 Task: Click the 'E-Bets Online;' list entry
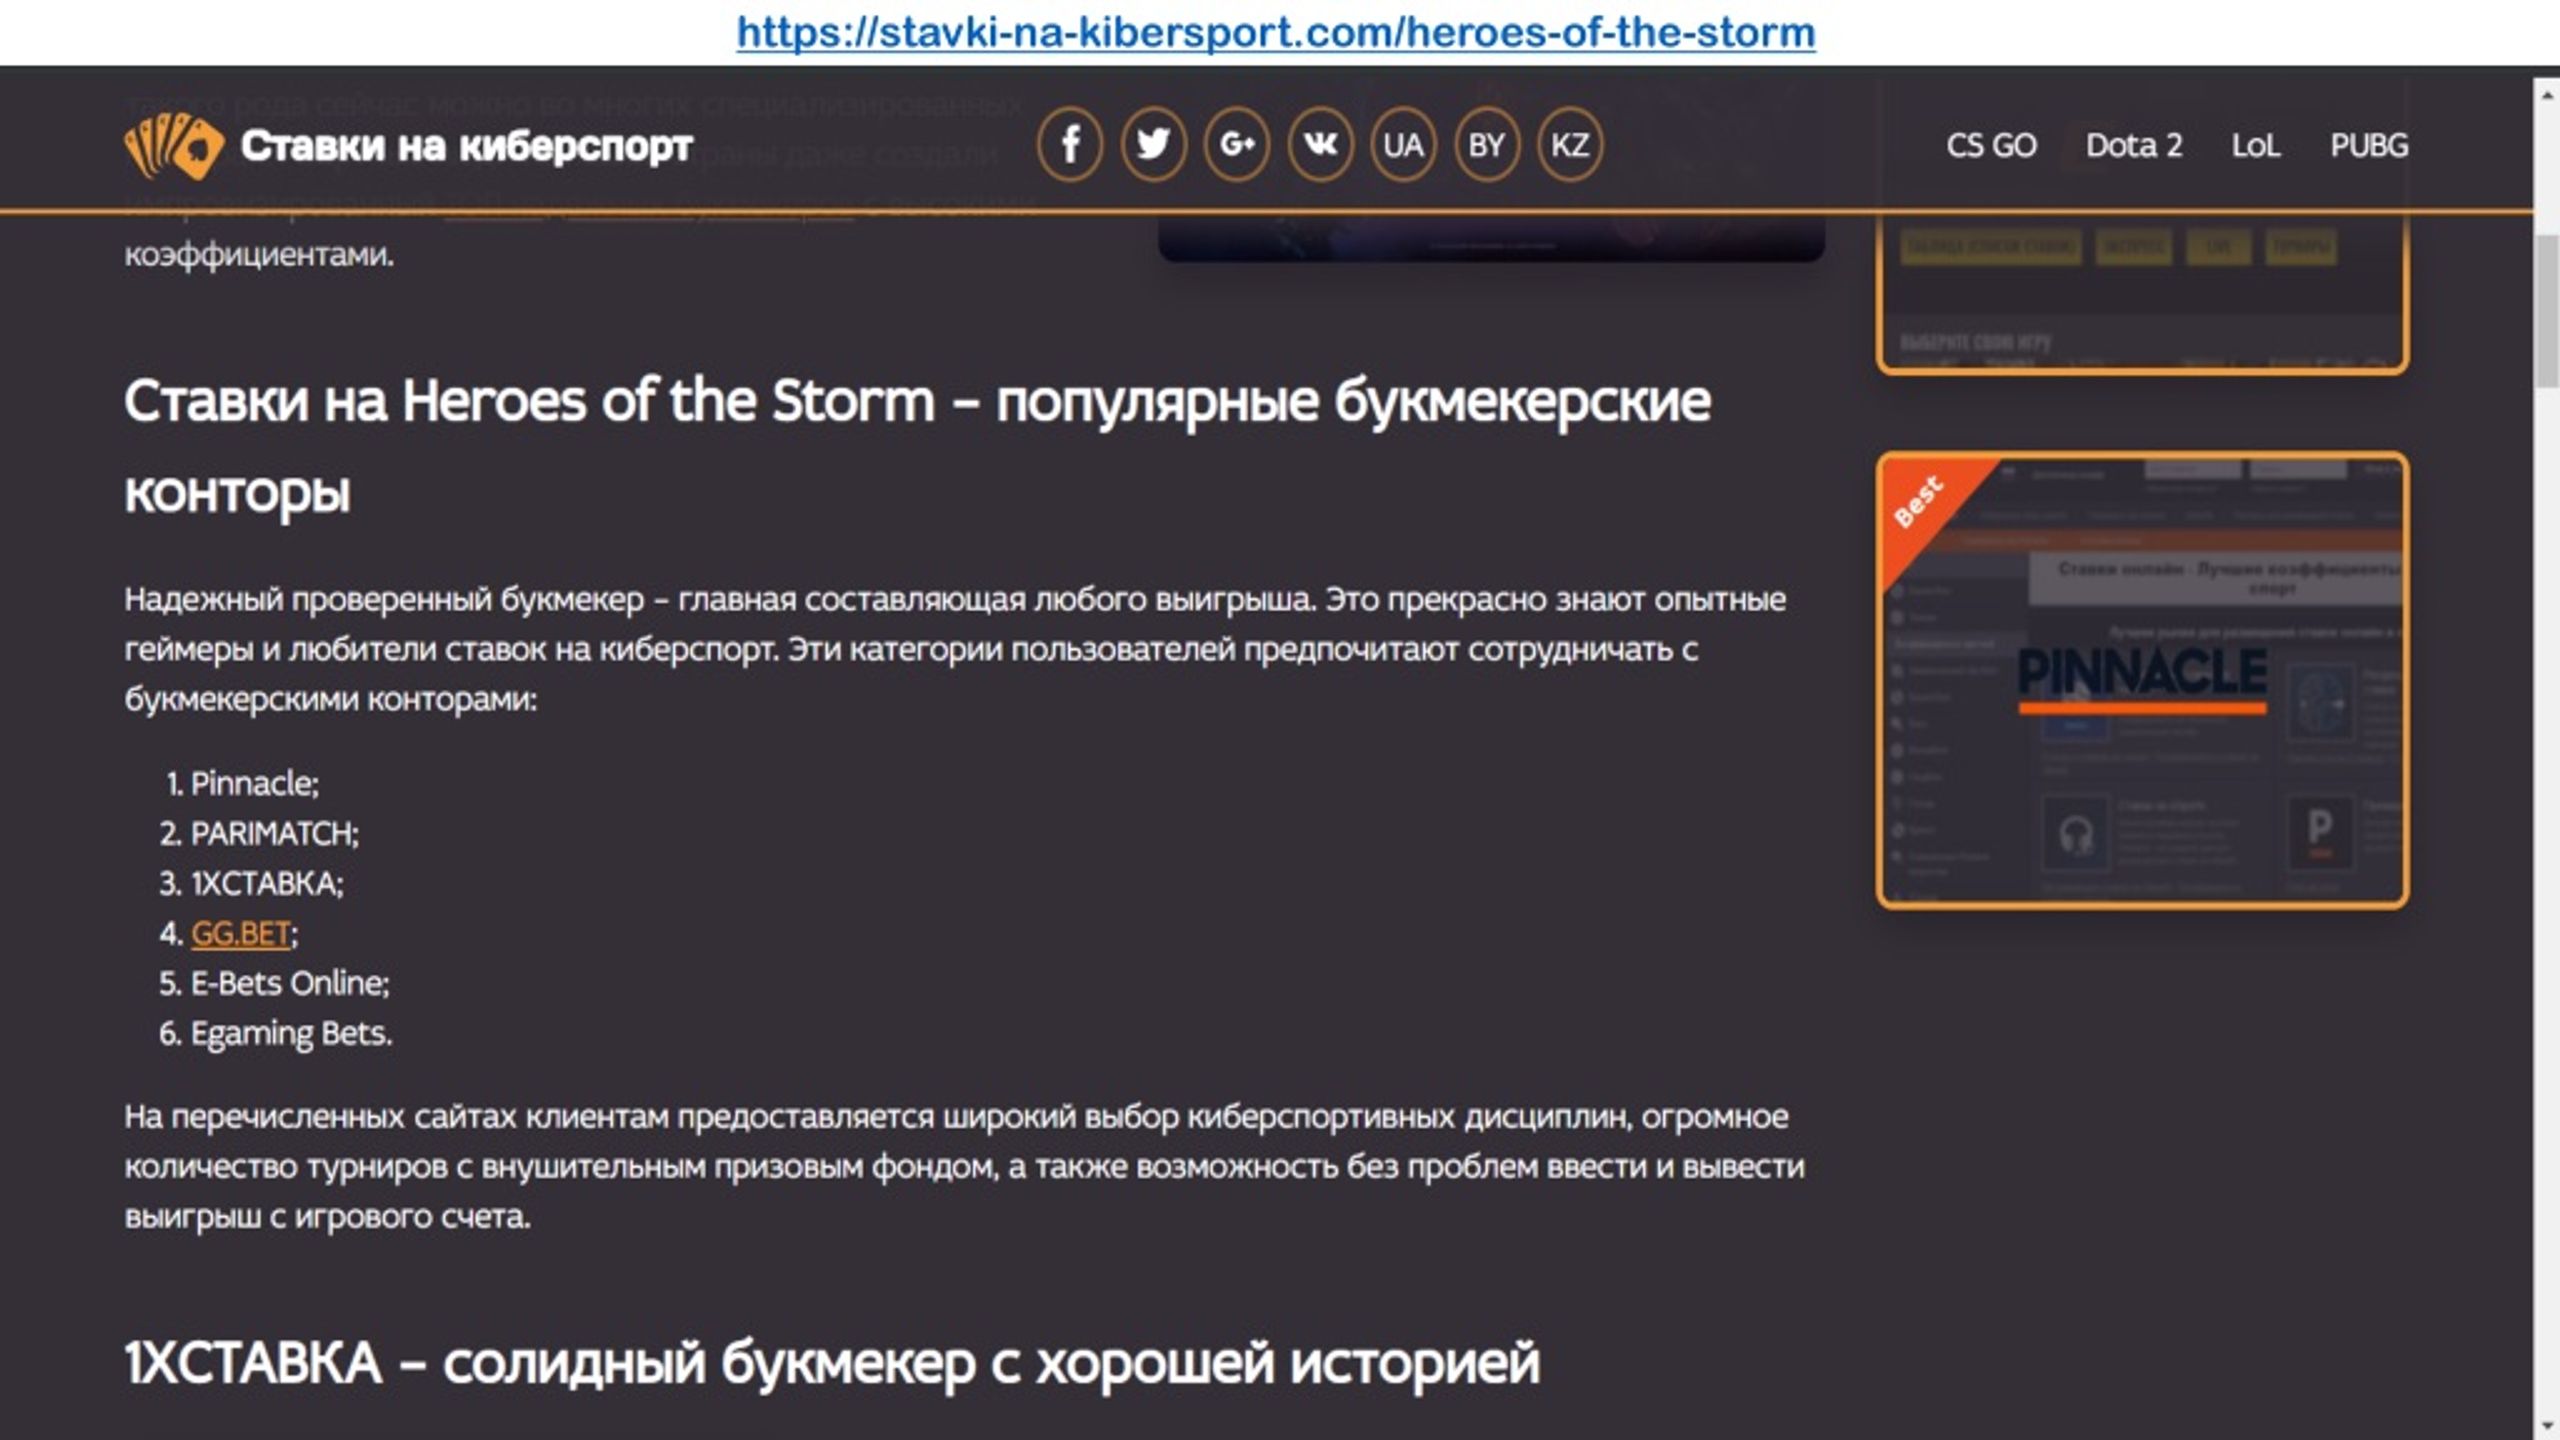click(290, 983)
